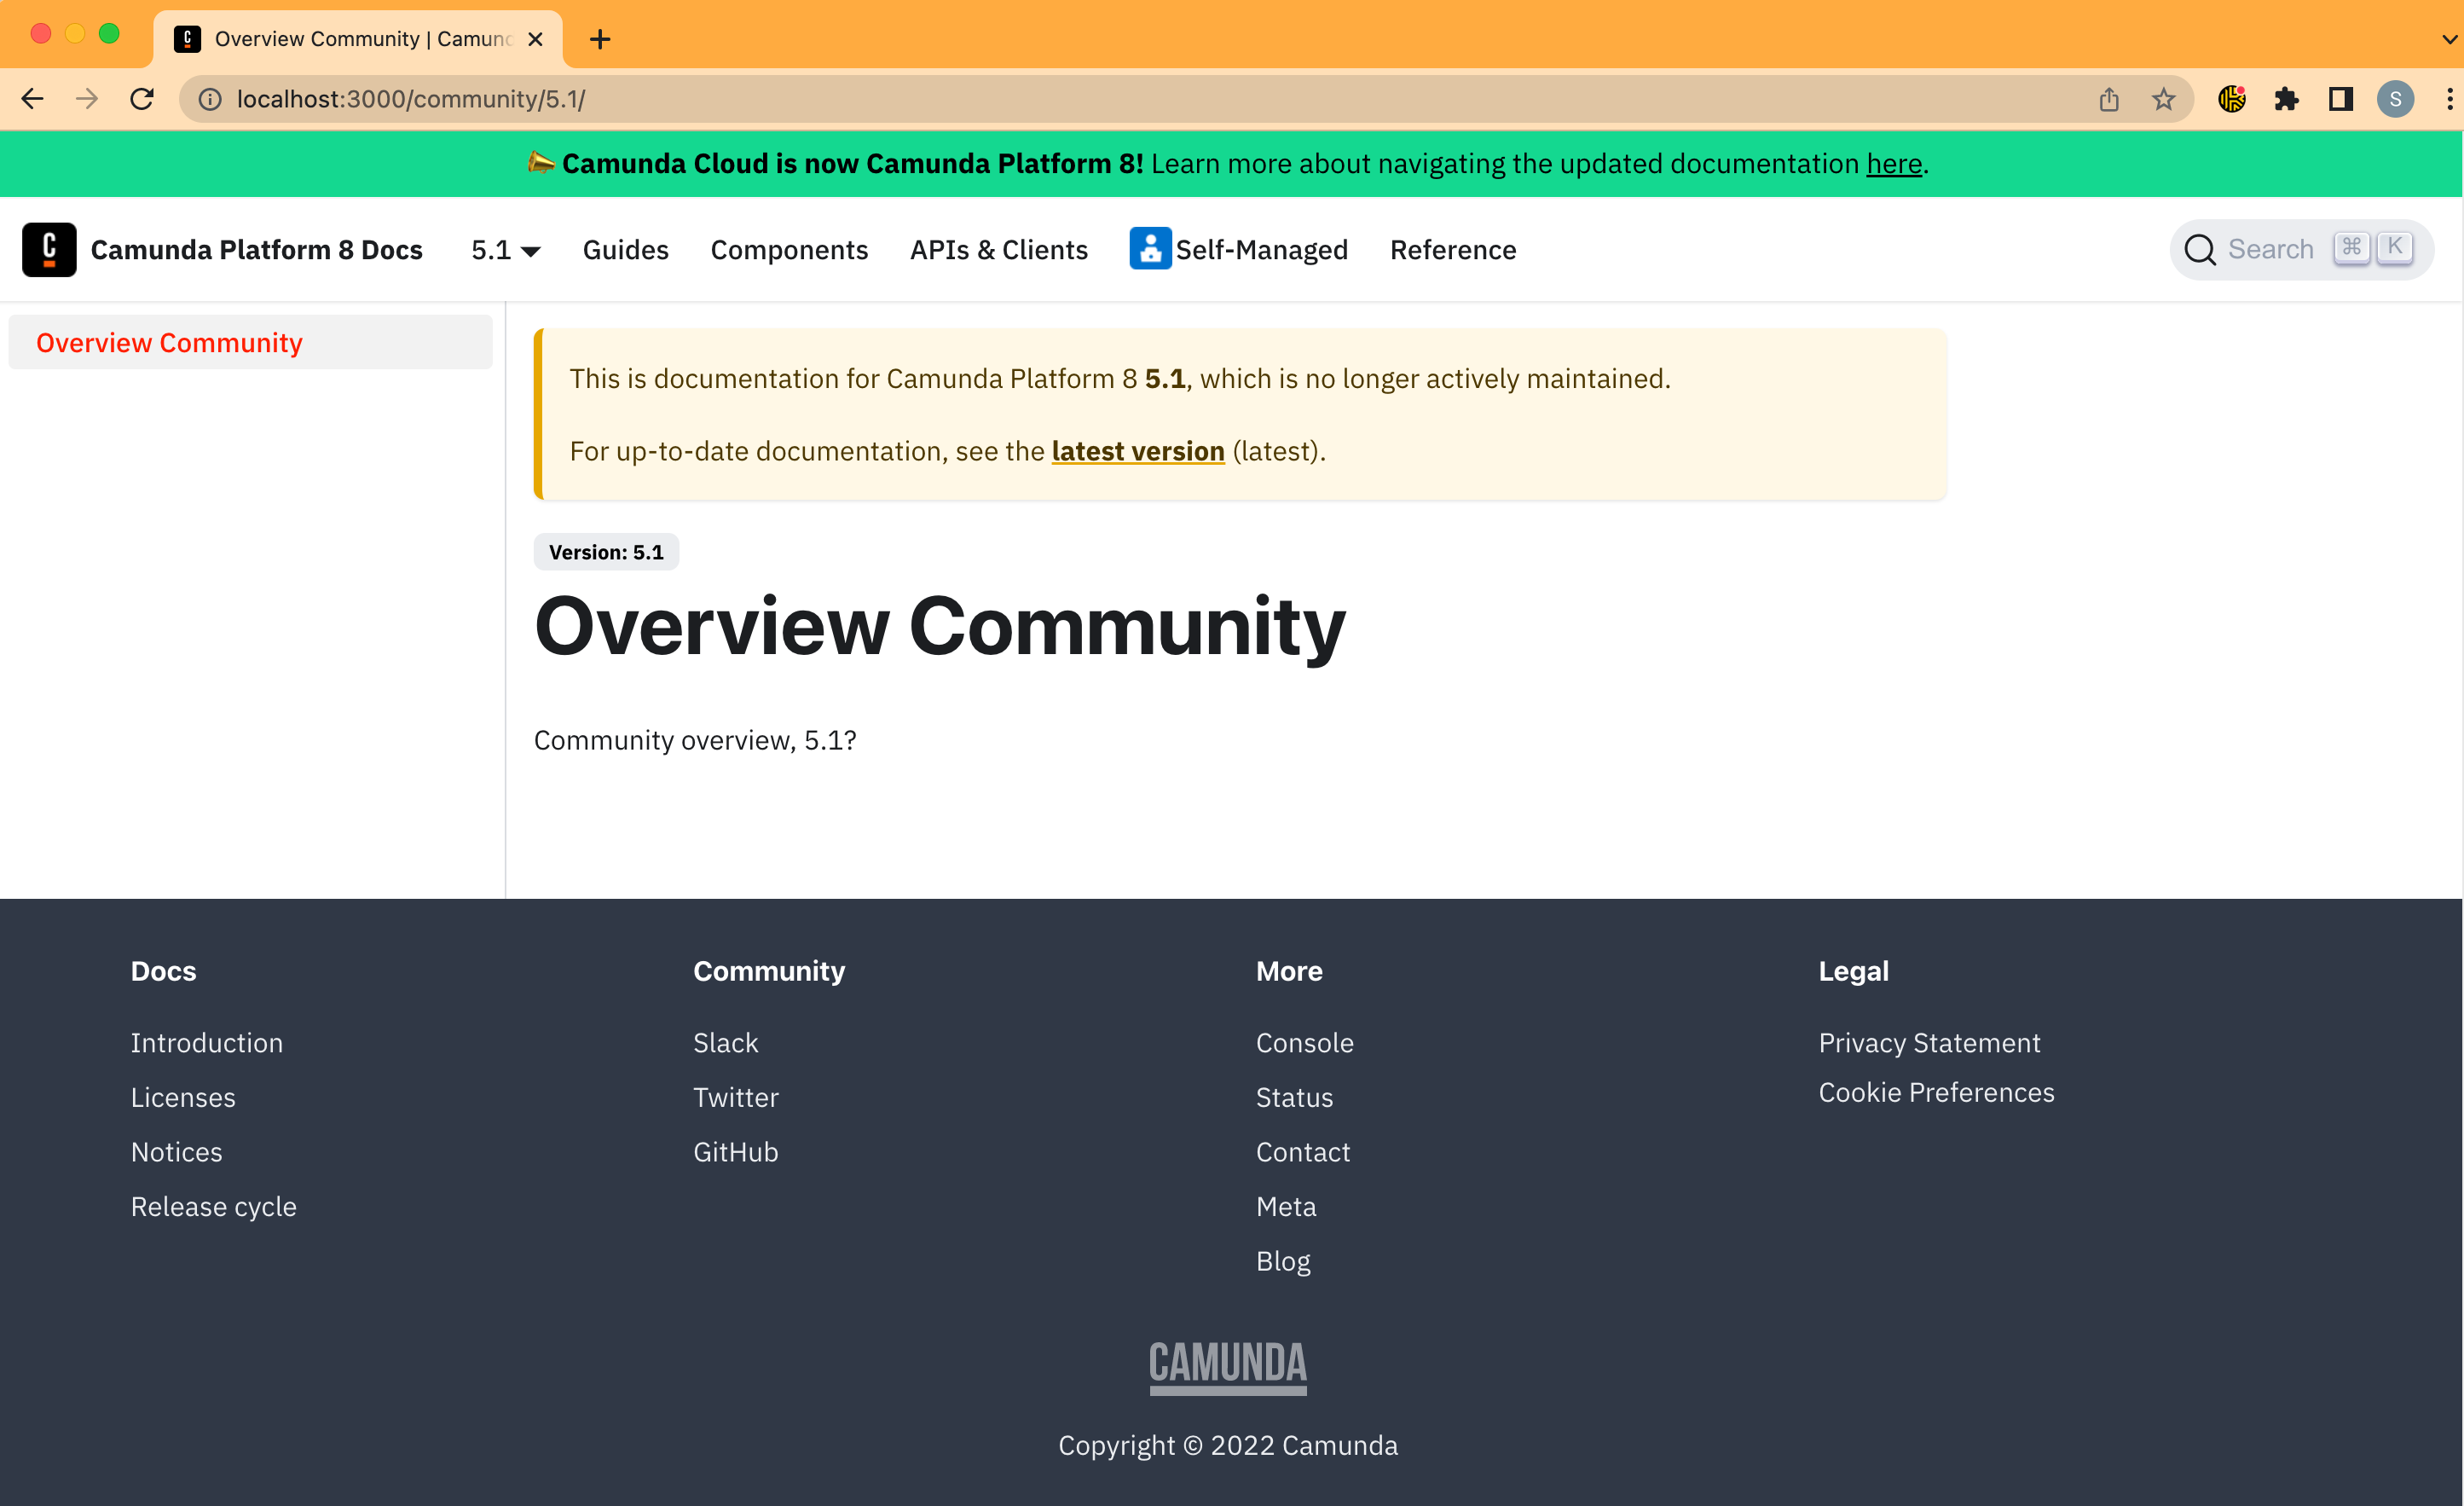Click the Camunda footer logo

click(x=1228, y=1365)
